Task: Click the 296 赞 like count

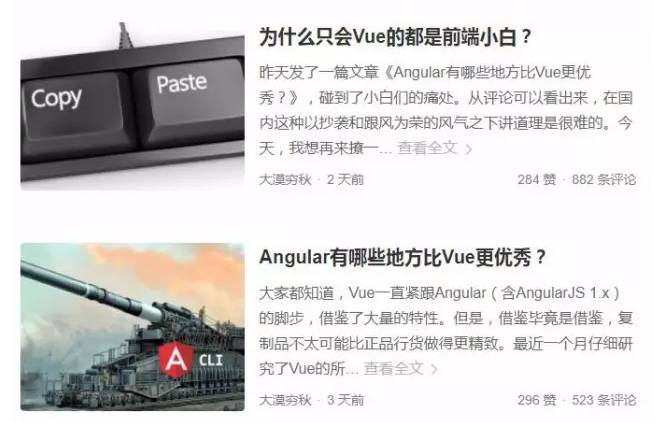Action: 537,400
